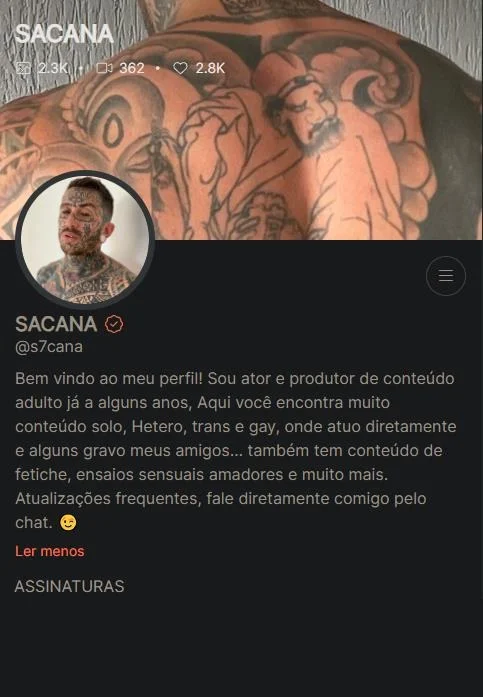The width and height of the screenshot is (483, 697).
Task: Click the 2.8K likes count
Action: 210,68
